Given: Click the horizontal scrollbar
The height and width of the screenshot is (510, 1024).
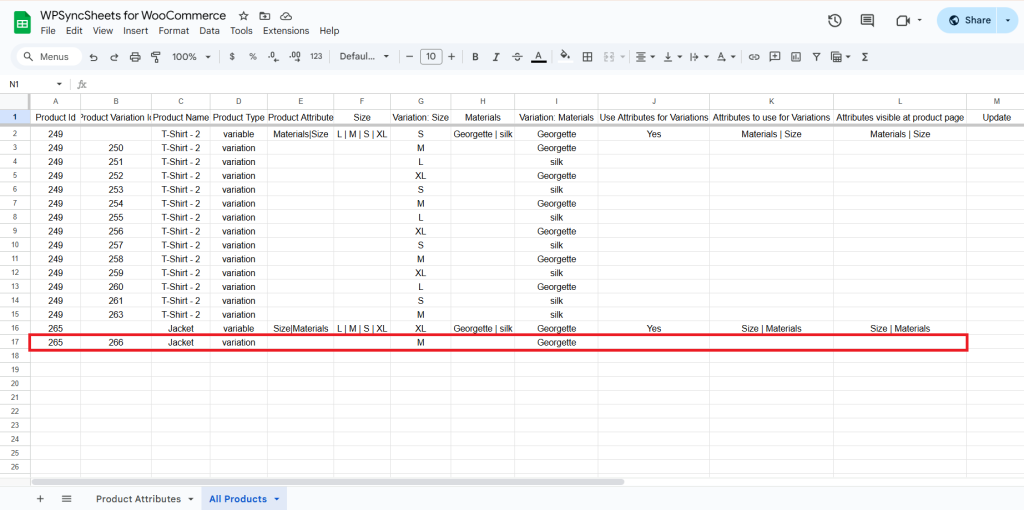Looking at the screenshot, I should [x=327, y=482].
